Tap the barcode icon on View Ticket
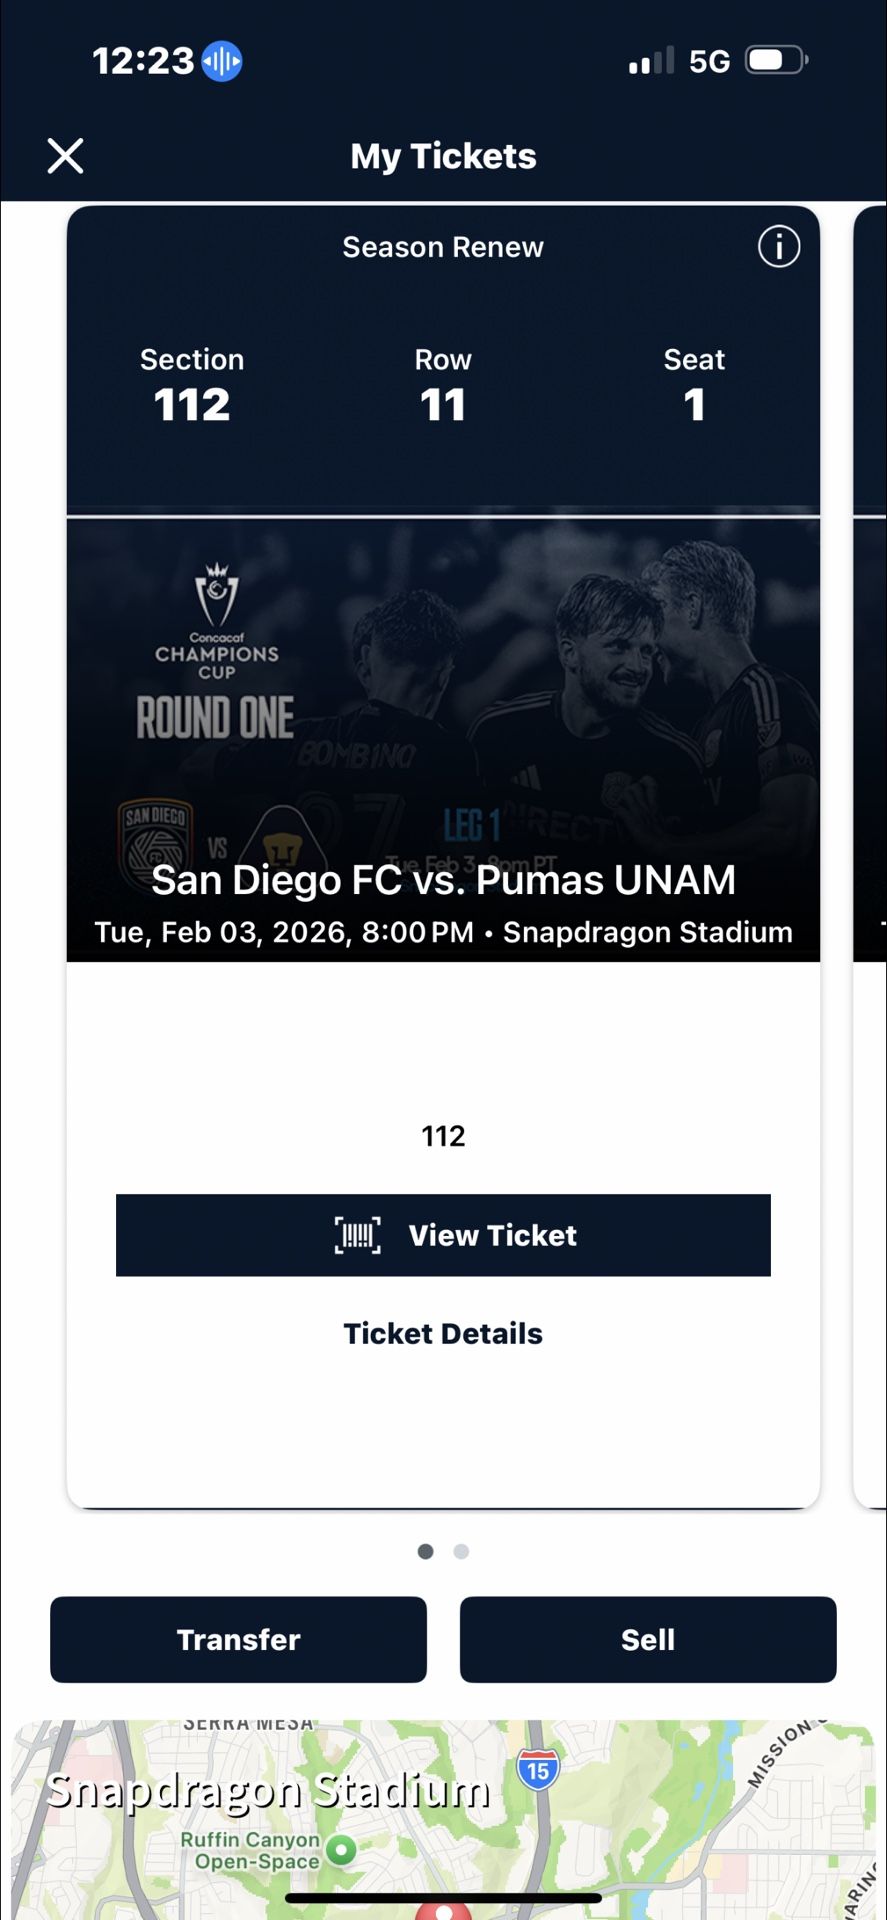Viewport: 887px width, 1920px height. point(357,1236)
